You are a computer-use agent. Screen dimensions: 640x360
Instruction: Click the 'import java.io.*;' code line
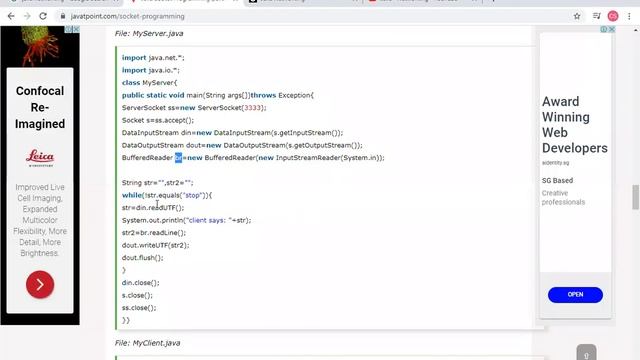tap(151, 70)
